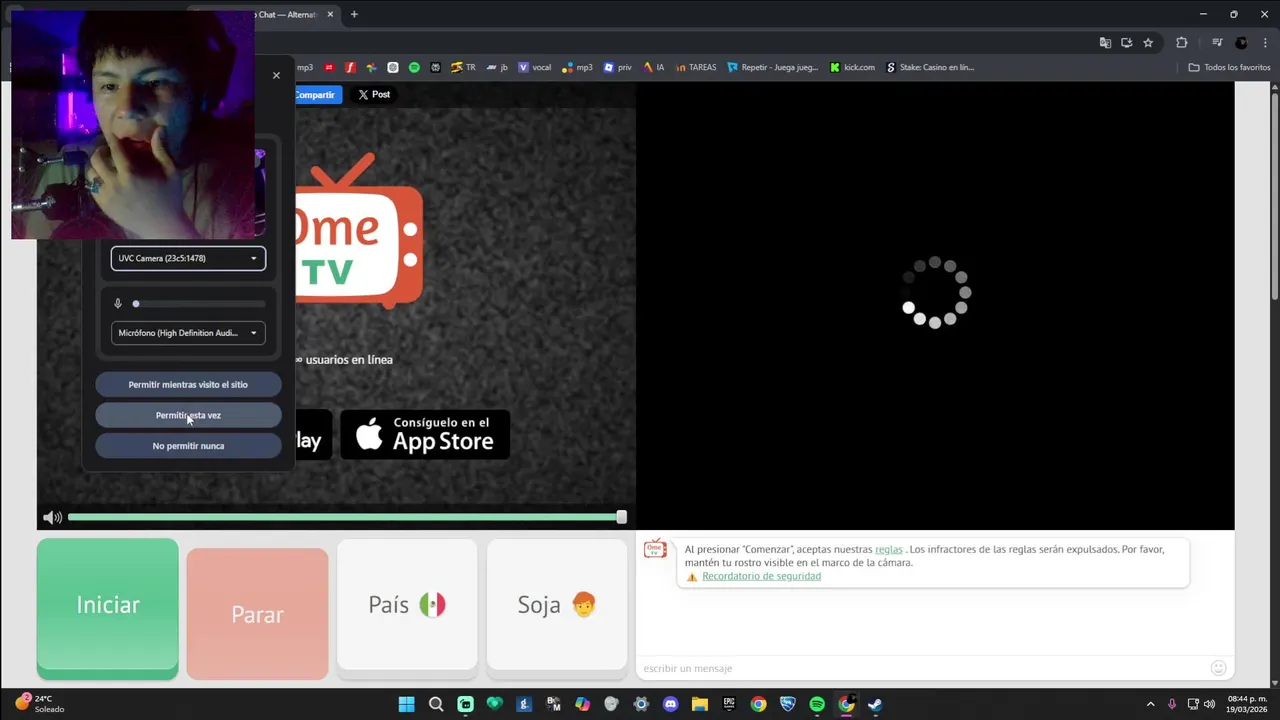Choose Permitir mientras visito el sitio
Image resolution: width=1280 pixels, height=720 pixels.
188,384
